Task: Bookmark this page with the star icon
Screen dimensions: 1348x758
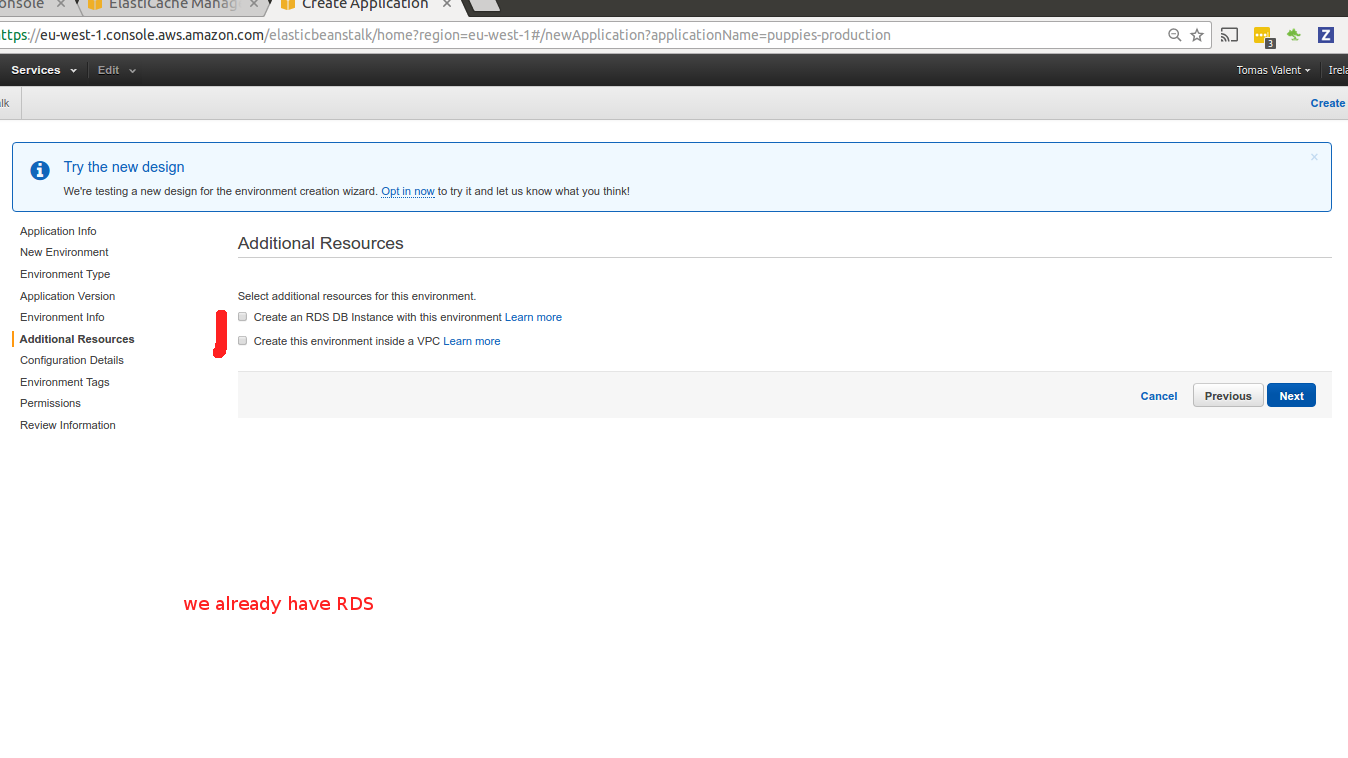Action: 1197,35
